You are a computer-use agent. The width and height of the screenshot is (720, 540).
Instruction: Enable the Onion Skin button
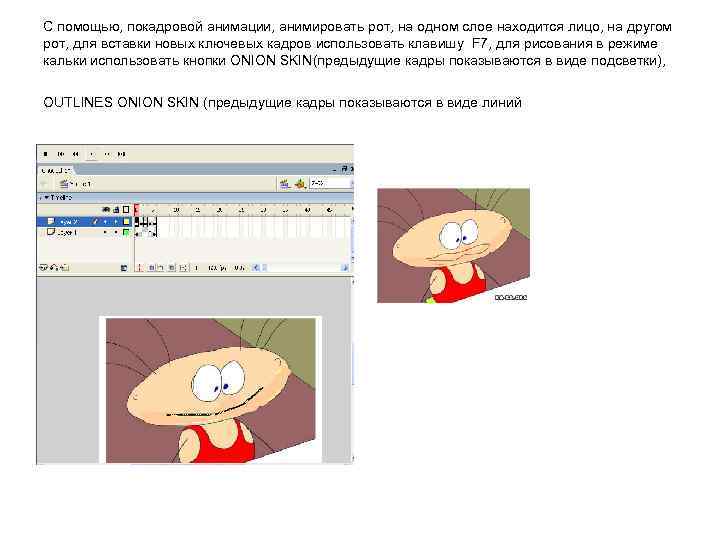[151, 268]
